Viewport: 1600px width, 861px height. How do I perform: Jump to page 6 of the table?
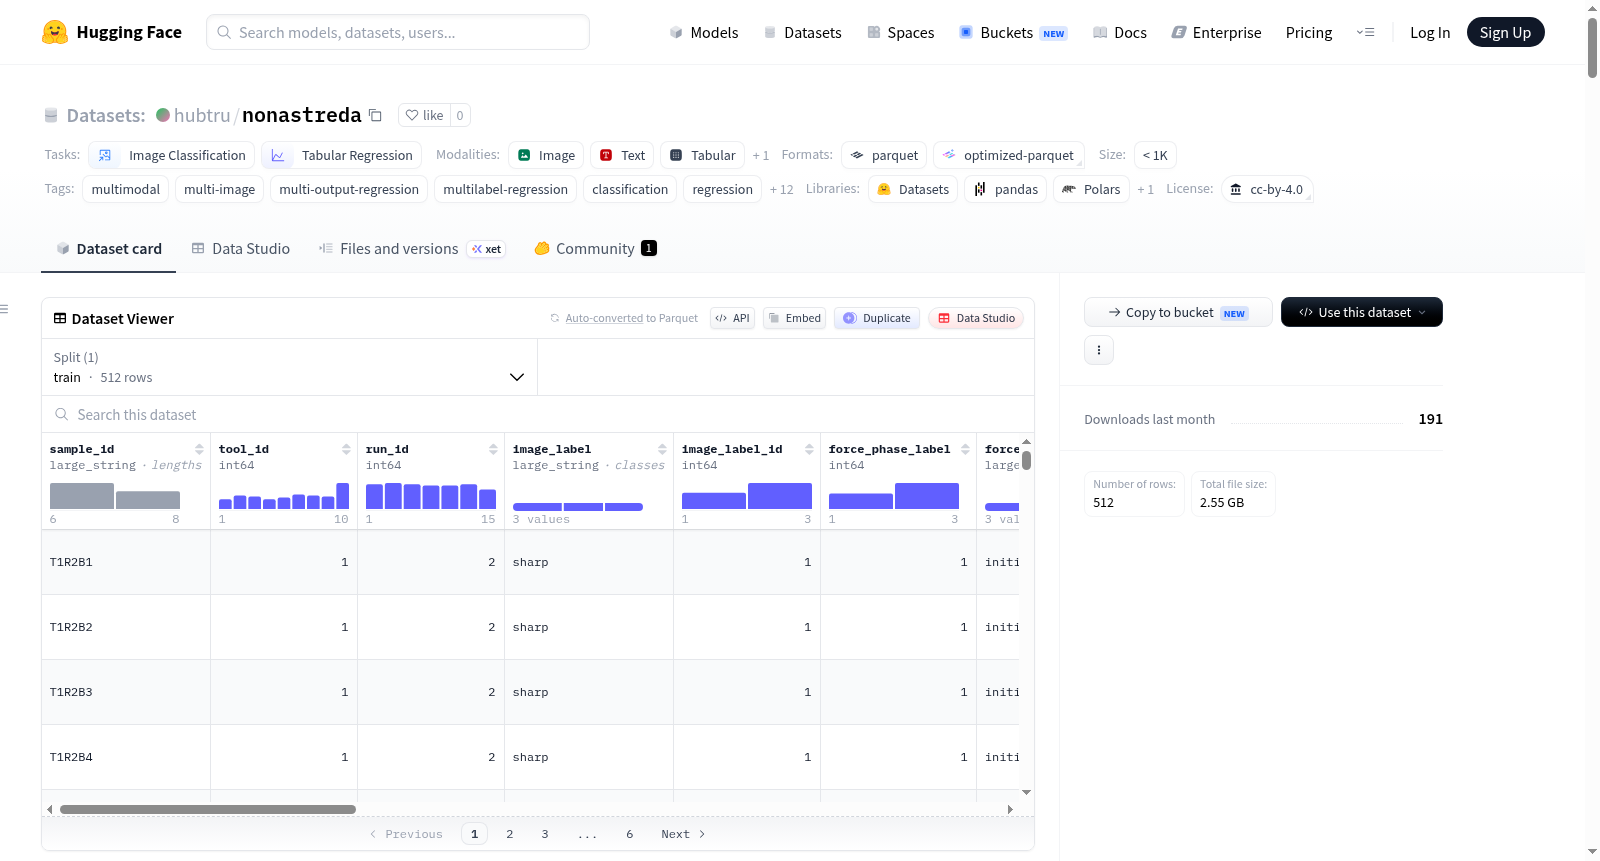click(x=630, y=834)
